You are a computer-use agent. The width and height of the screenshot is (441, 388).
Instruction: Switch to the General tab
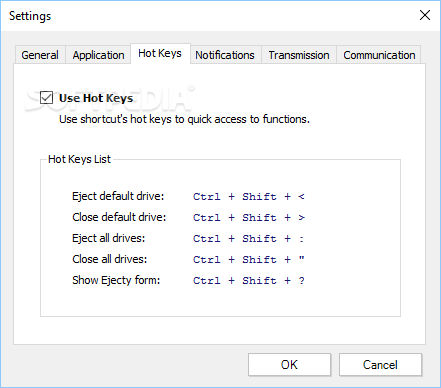click(x=40, y=55)
